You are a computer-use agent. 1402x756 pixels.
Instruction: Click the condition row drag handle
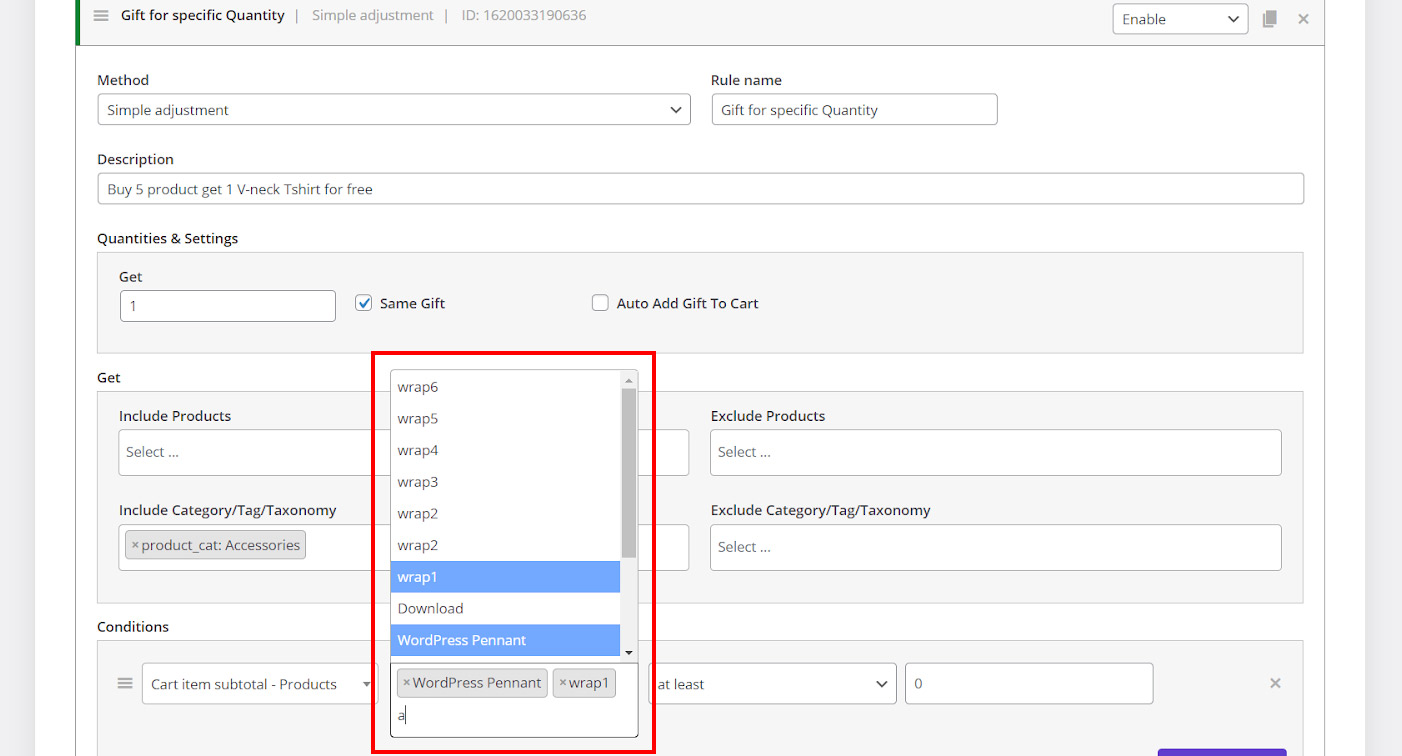tap(125, 683)
